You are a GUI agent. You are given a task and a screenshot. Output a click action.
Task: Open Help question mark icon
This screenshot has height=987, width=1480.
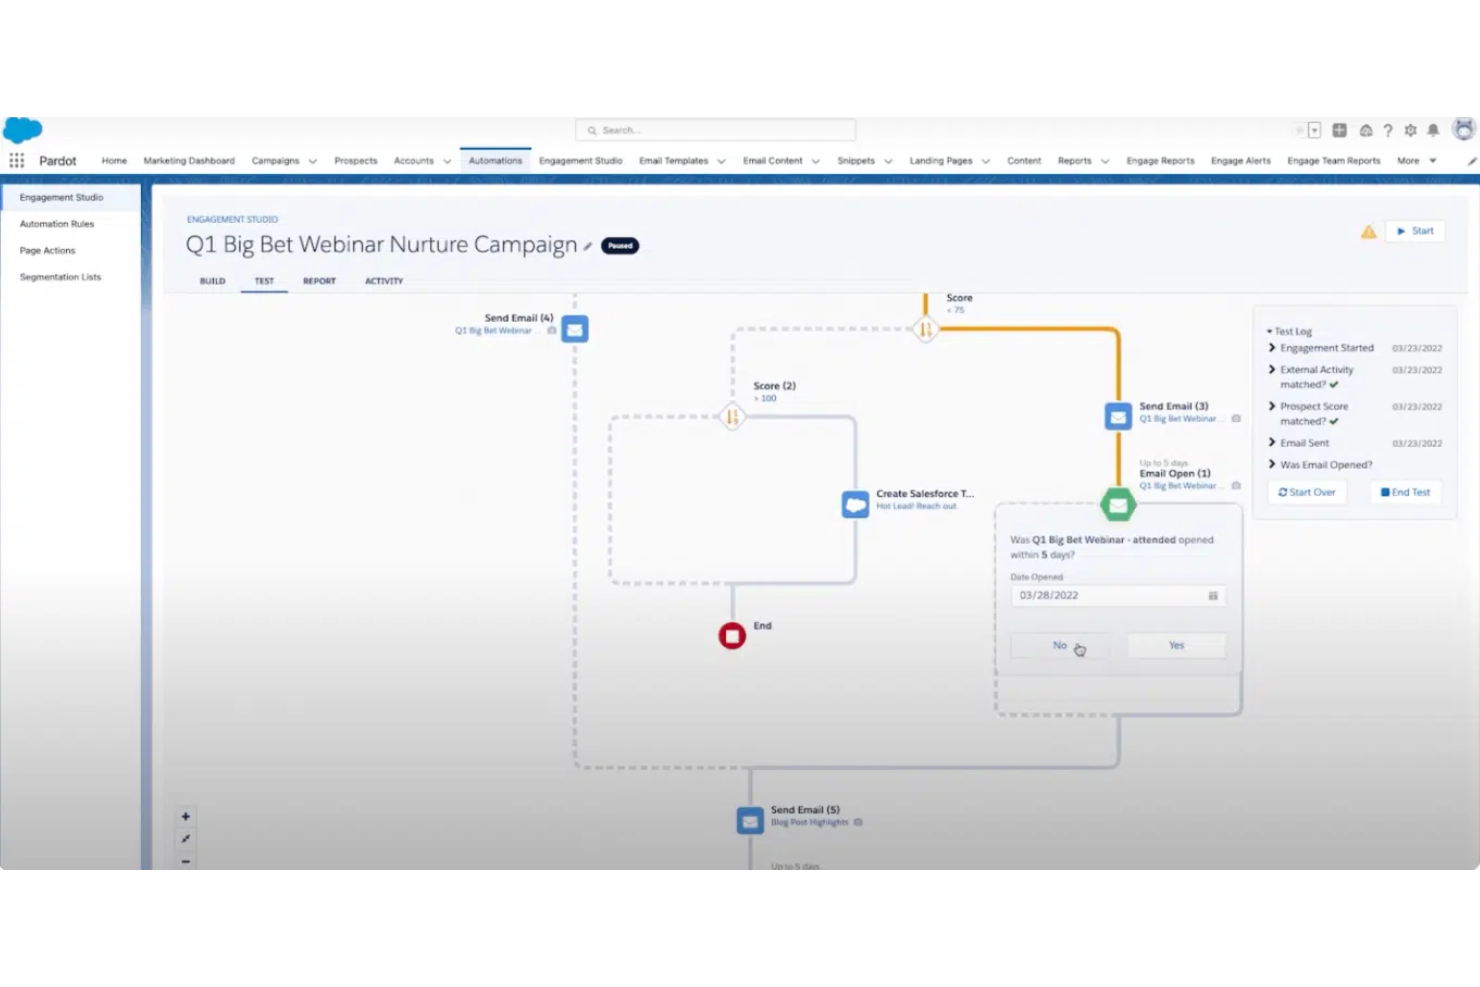[1388, 130]
